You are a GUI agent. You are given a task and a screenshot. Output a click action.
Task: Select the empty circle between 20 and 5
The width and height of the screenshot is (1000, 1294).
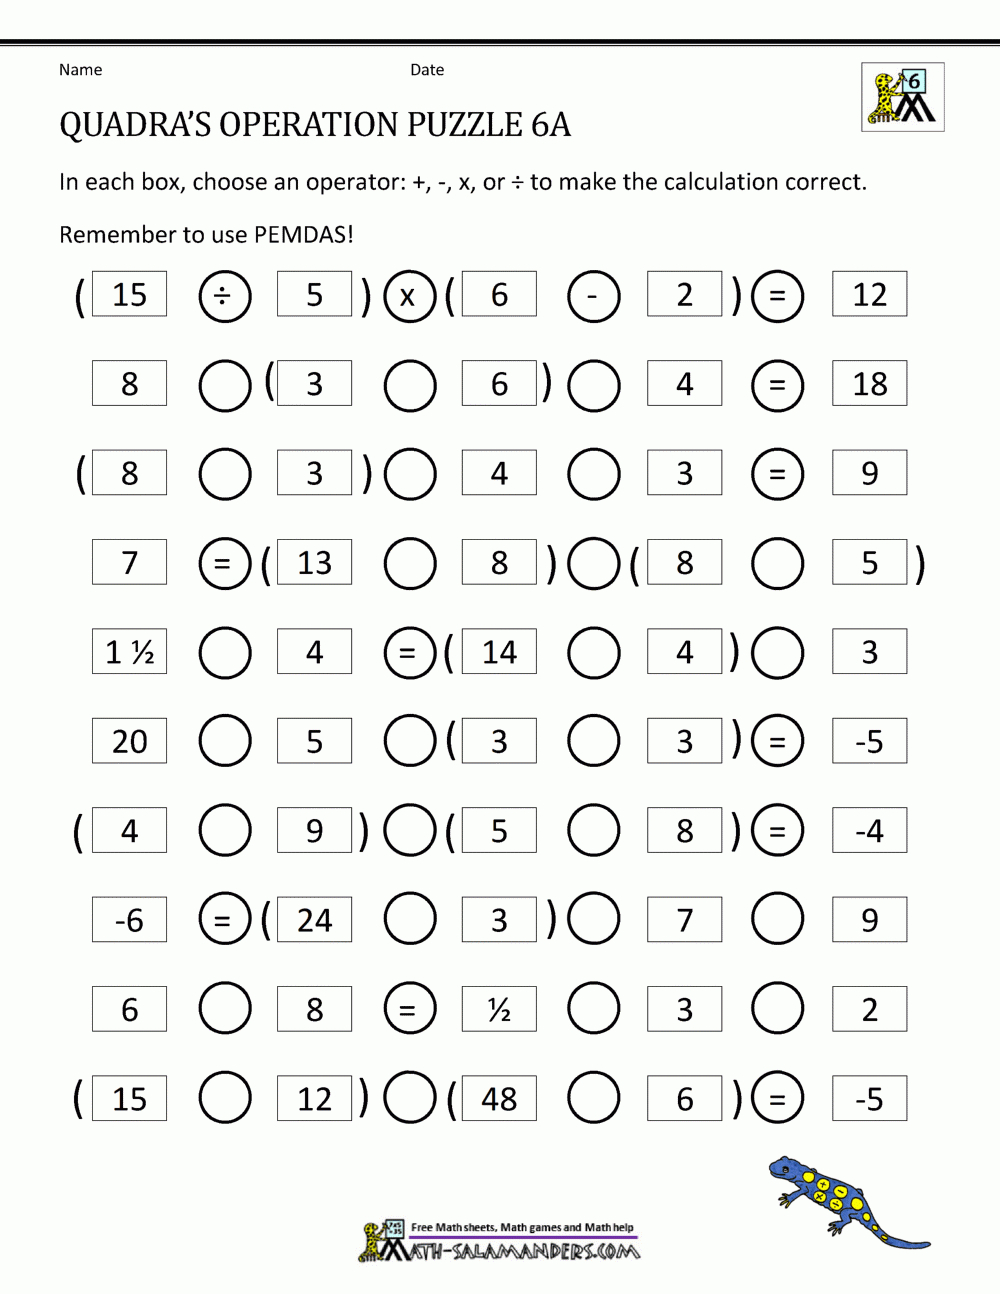click(224, 742)
